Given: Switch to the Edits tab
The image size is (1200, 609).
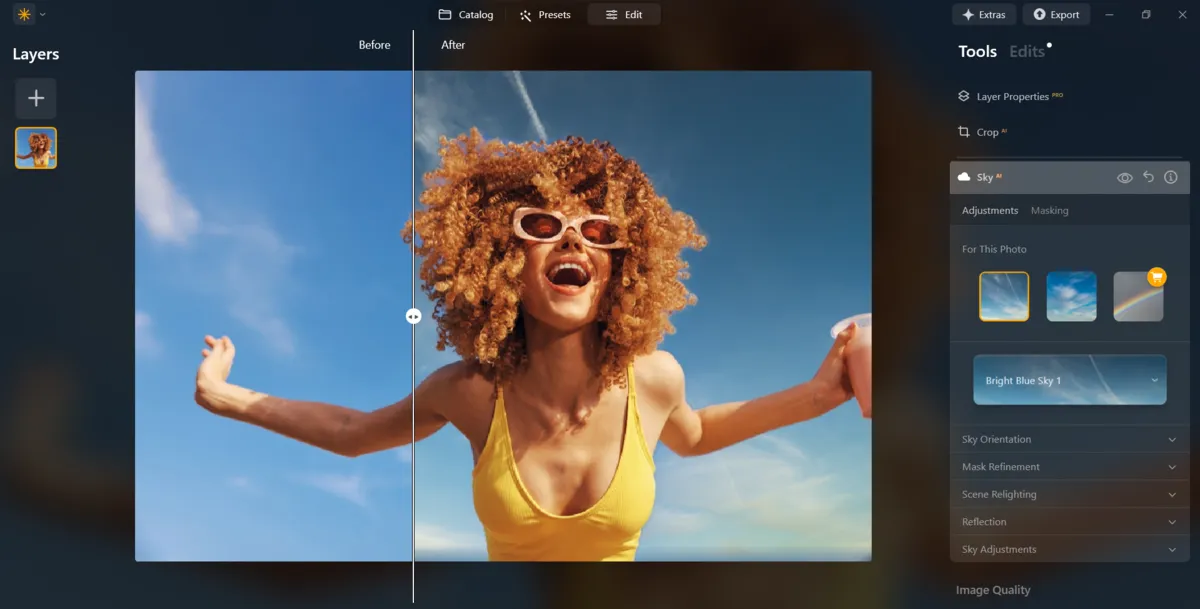Looking at the screenshot, I should [x=1027, y=52].
